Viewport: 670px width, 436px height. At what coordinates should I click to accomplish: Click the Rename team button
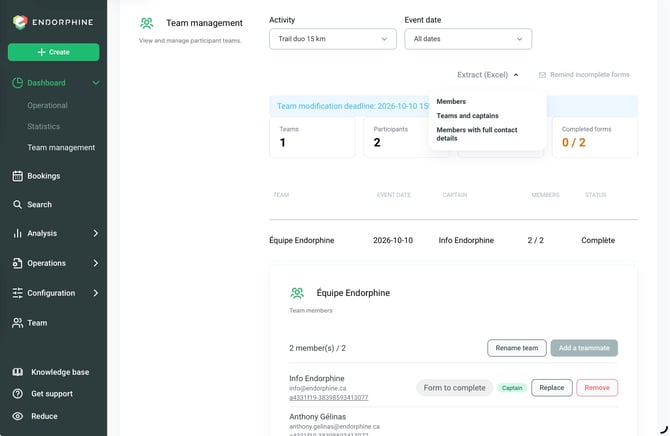(517, 348)
